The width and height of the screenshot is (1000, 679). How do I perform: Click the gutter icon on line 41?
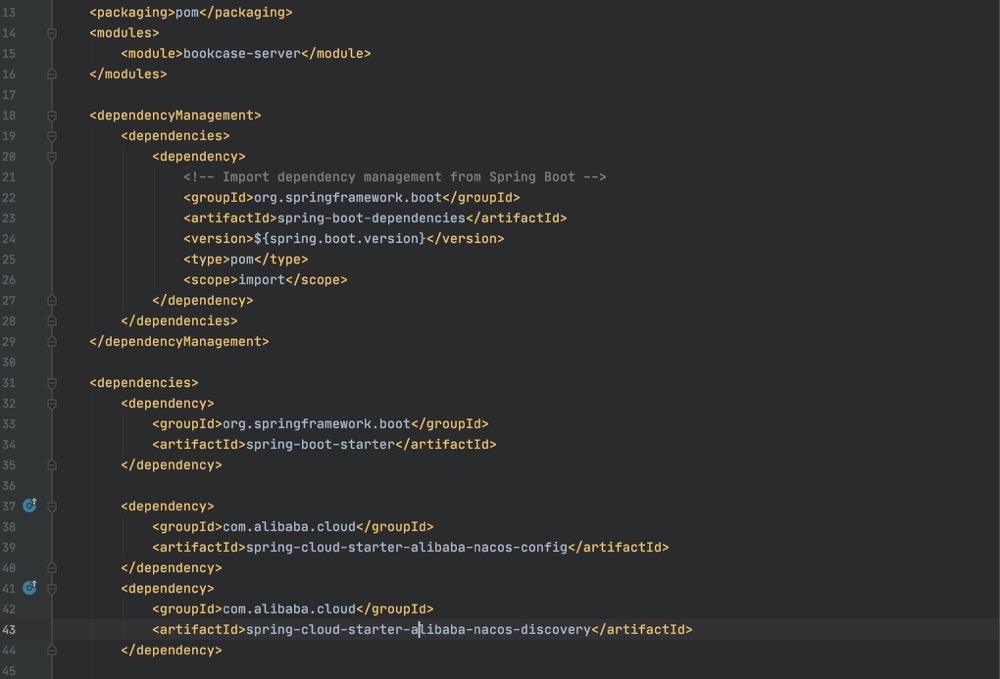(29, 588)
